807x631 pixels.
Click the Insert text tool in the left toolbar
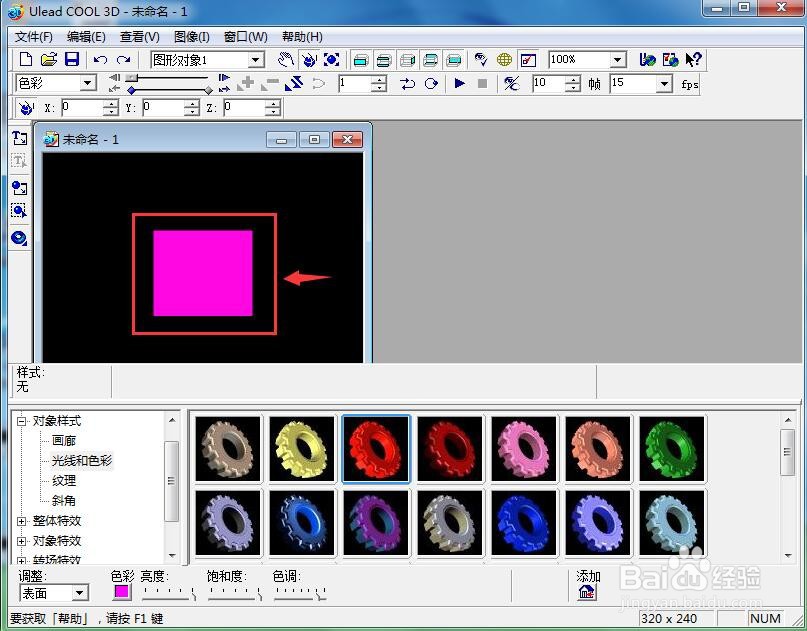coord(20,138)
